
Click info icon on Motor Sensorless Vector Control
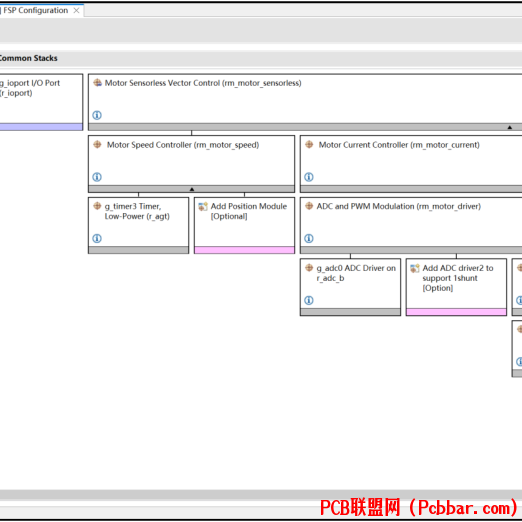tap(97, 115)
